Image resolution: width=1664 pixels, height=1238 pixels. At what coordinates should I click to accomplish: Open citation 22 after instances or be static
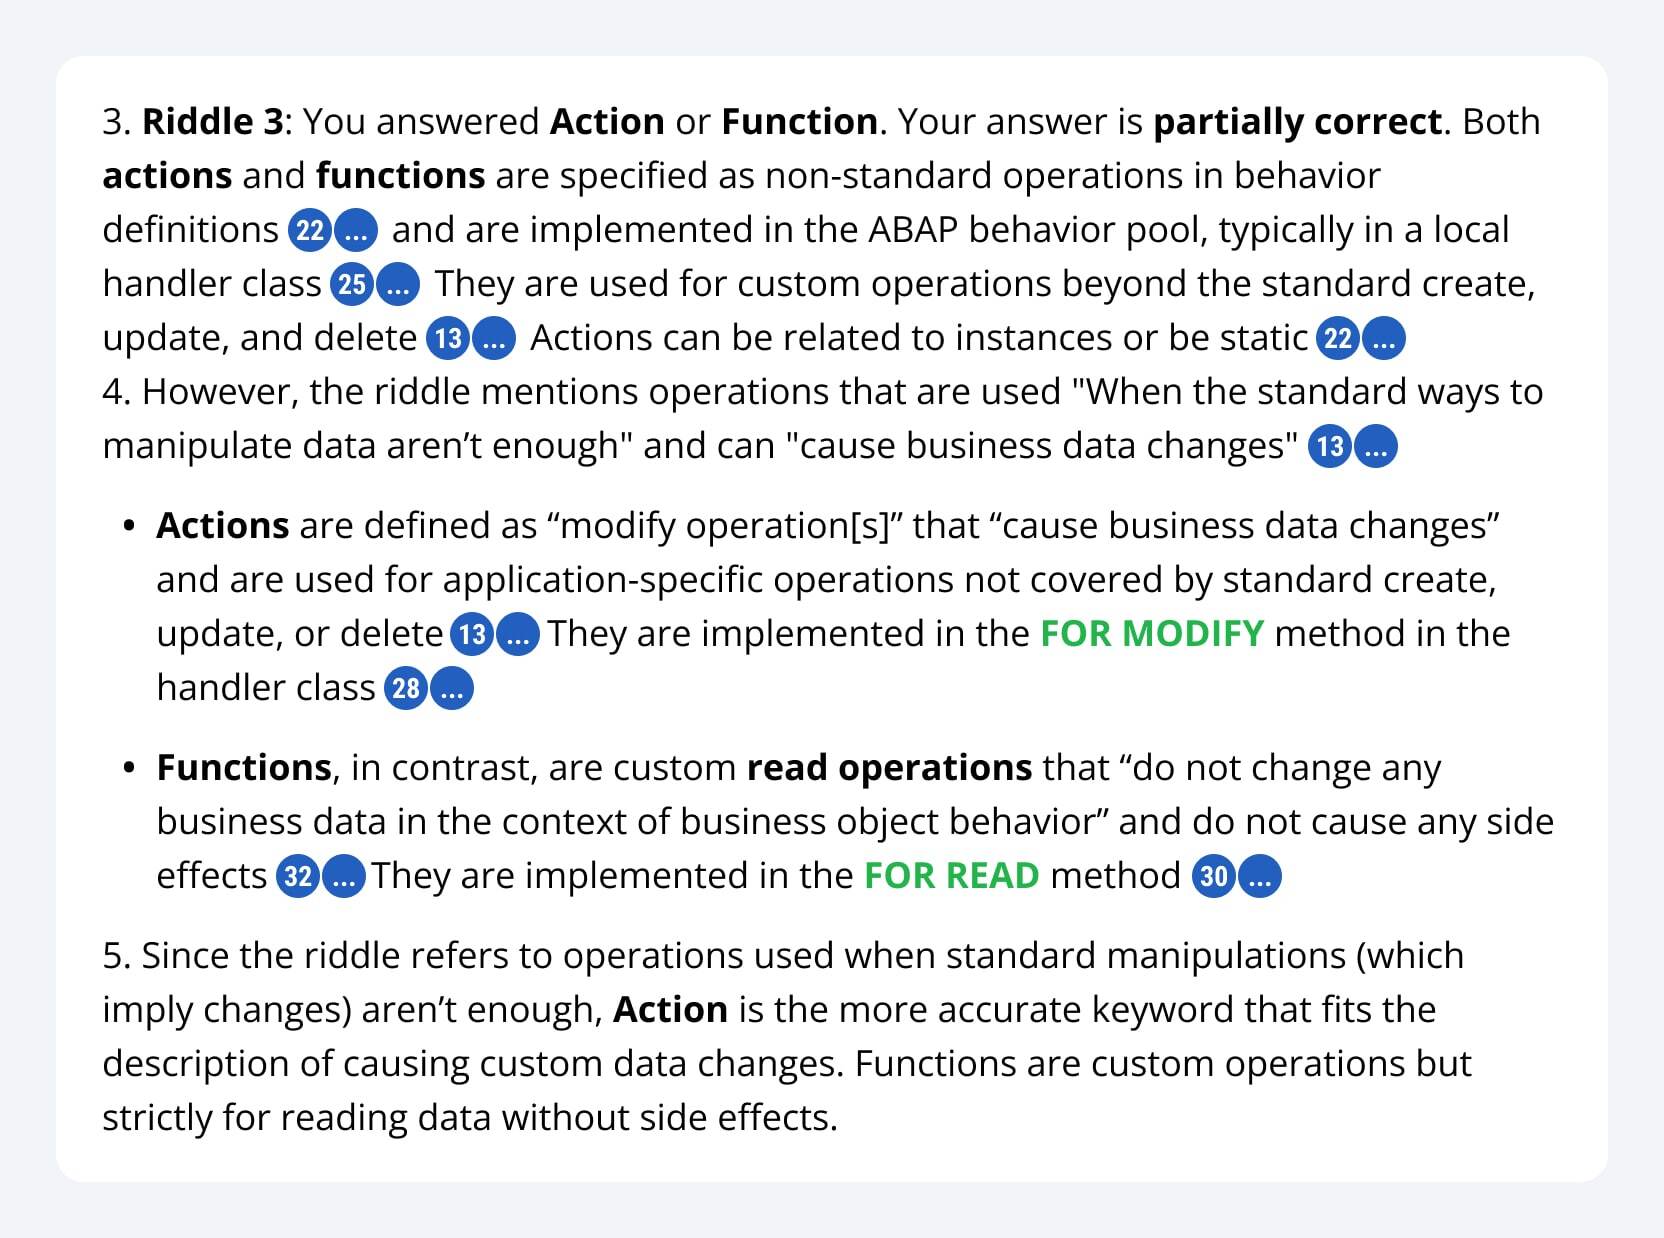pyautogui.click(x=1338, y=339)
